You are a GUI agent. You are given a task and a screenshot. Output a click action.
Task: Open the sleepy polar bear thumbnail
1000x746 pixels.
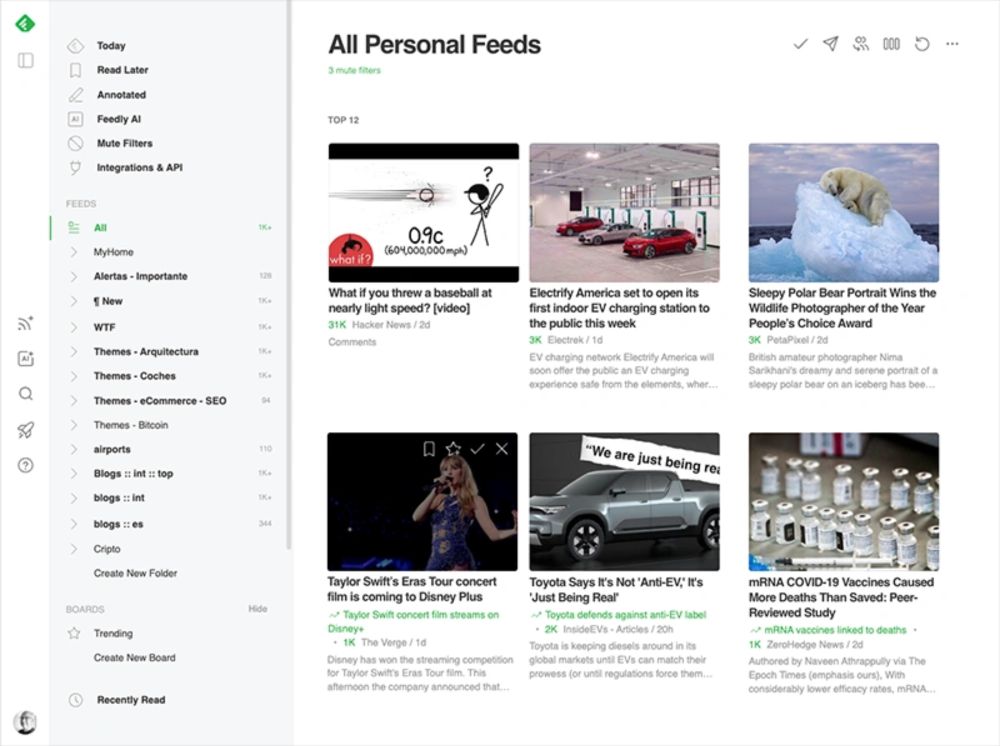point(844,213)
